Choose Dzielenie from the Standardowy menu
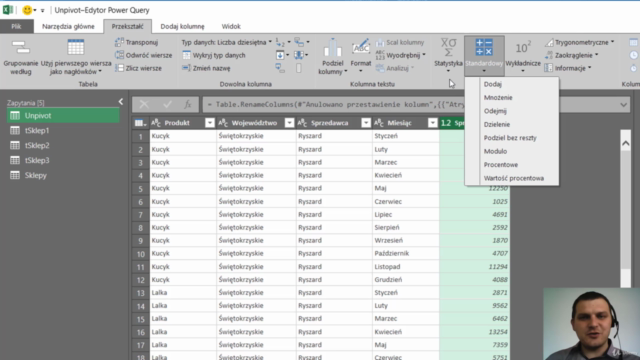The width and height of the screenshot is (640, 360). point(497,124)
